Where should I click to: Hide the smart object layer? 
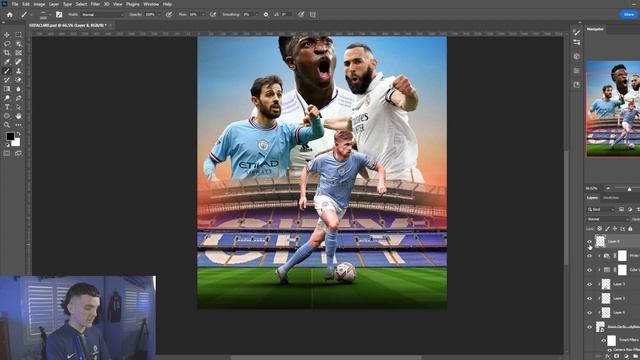[x=589, y=327]
